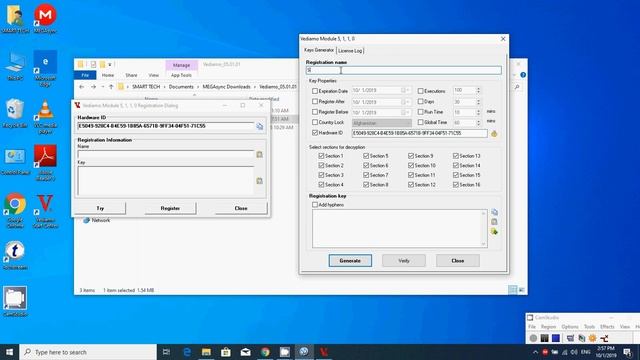
Task: Click export registration key icon
Action: pyautogui.click(x=494, y=232)
